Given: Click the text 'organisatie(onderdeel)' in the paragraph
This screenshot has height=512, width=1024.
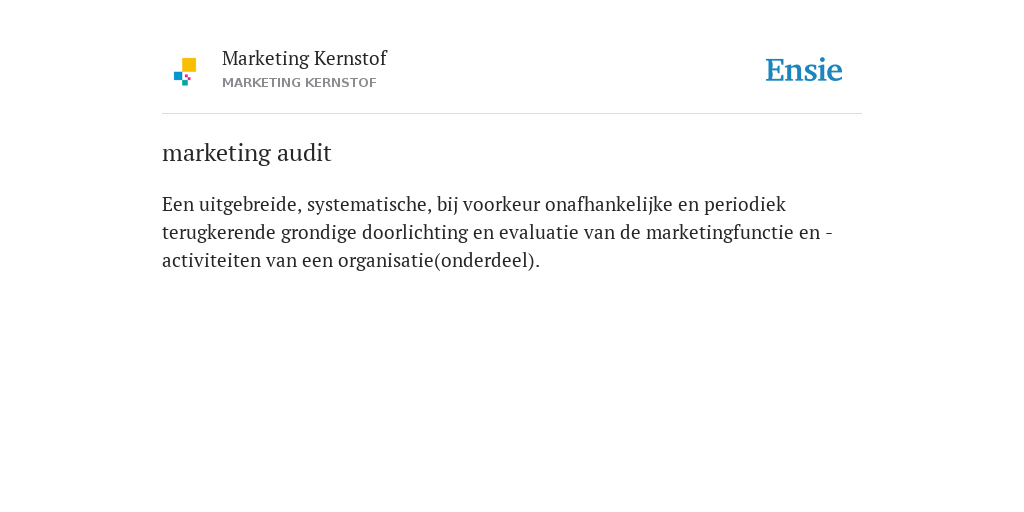Looking at the screenshot, I should coord(436,261).
